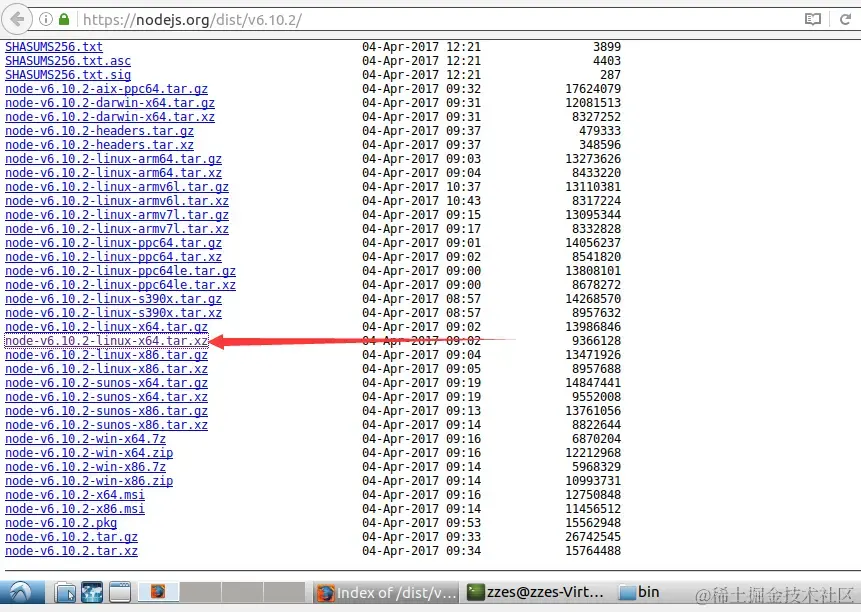861x612 pixels.
Task: Minimize all windows using panel icon
Action: 119,592
